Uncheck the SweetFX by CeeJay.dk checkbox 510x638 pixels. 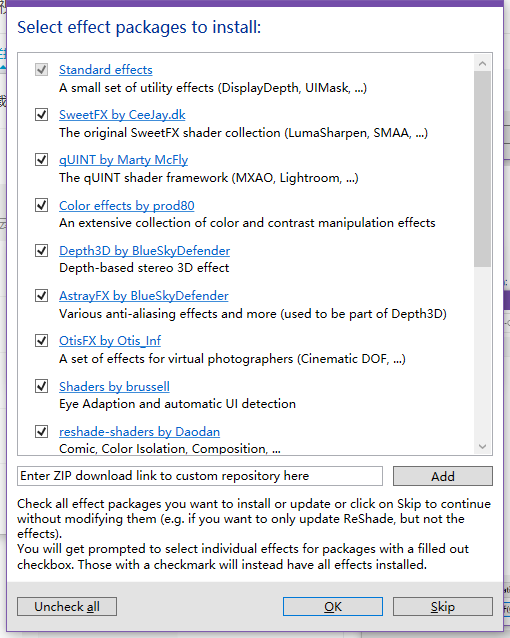click(42, 114)
